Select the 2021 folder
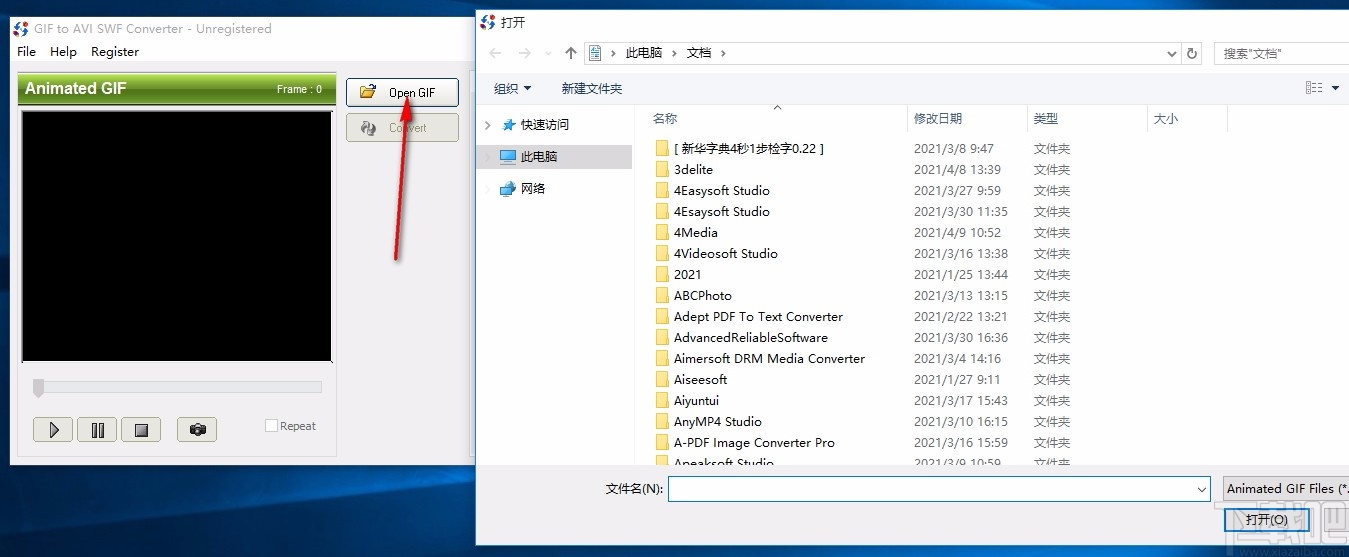The width and height of the screenshot is (1349, 557). pos(688,274)
